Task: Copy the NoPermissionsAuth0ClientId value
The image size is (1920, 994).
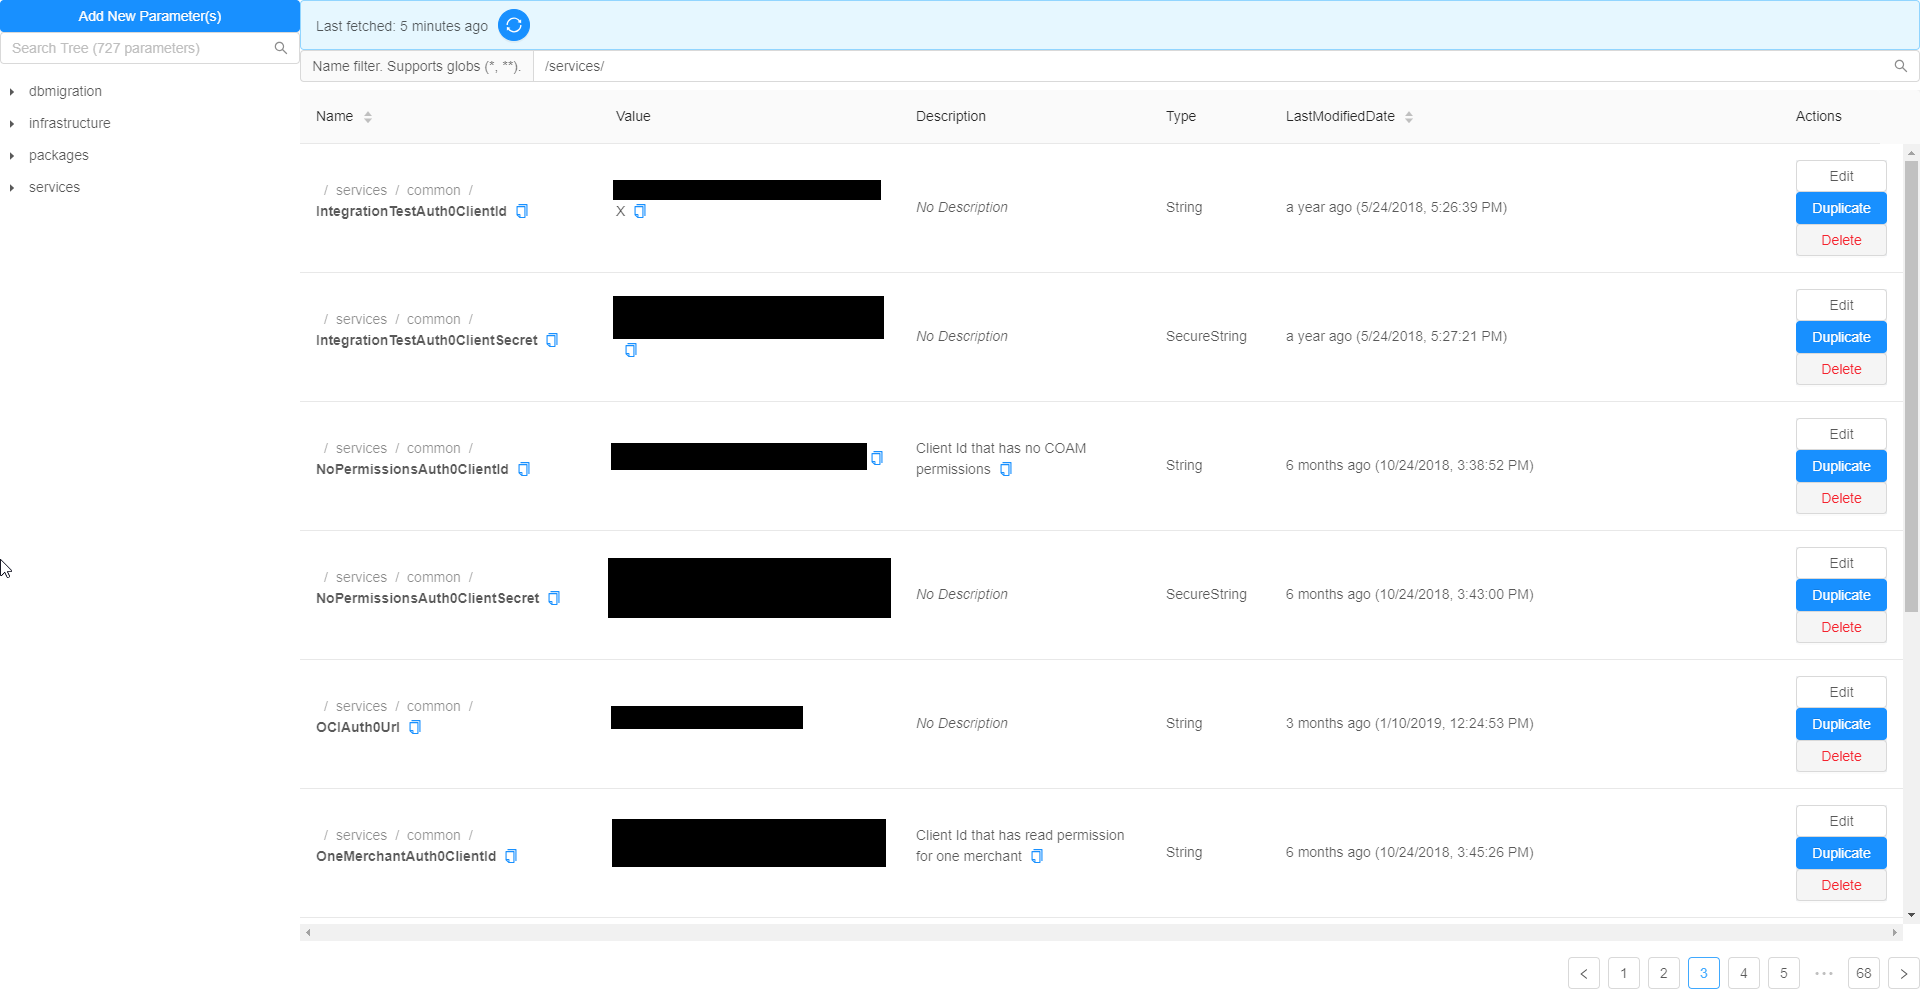Action: (877, 458)
